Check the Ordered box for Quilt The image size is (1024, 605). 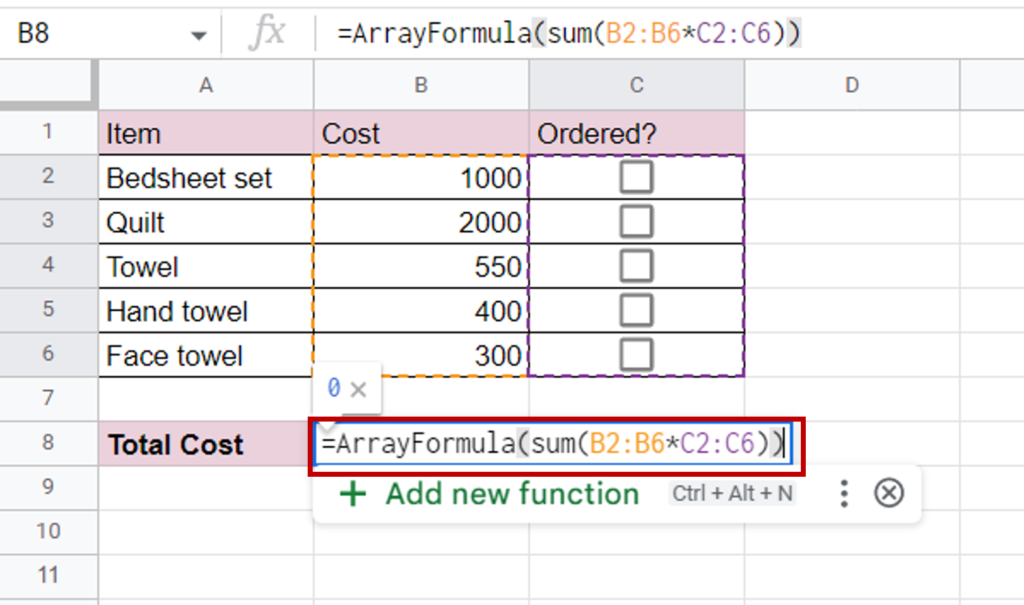[x=636, y=222]
